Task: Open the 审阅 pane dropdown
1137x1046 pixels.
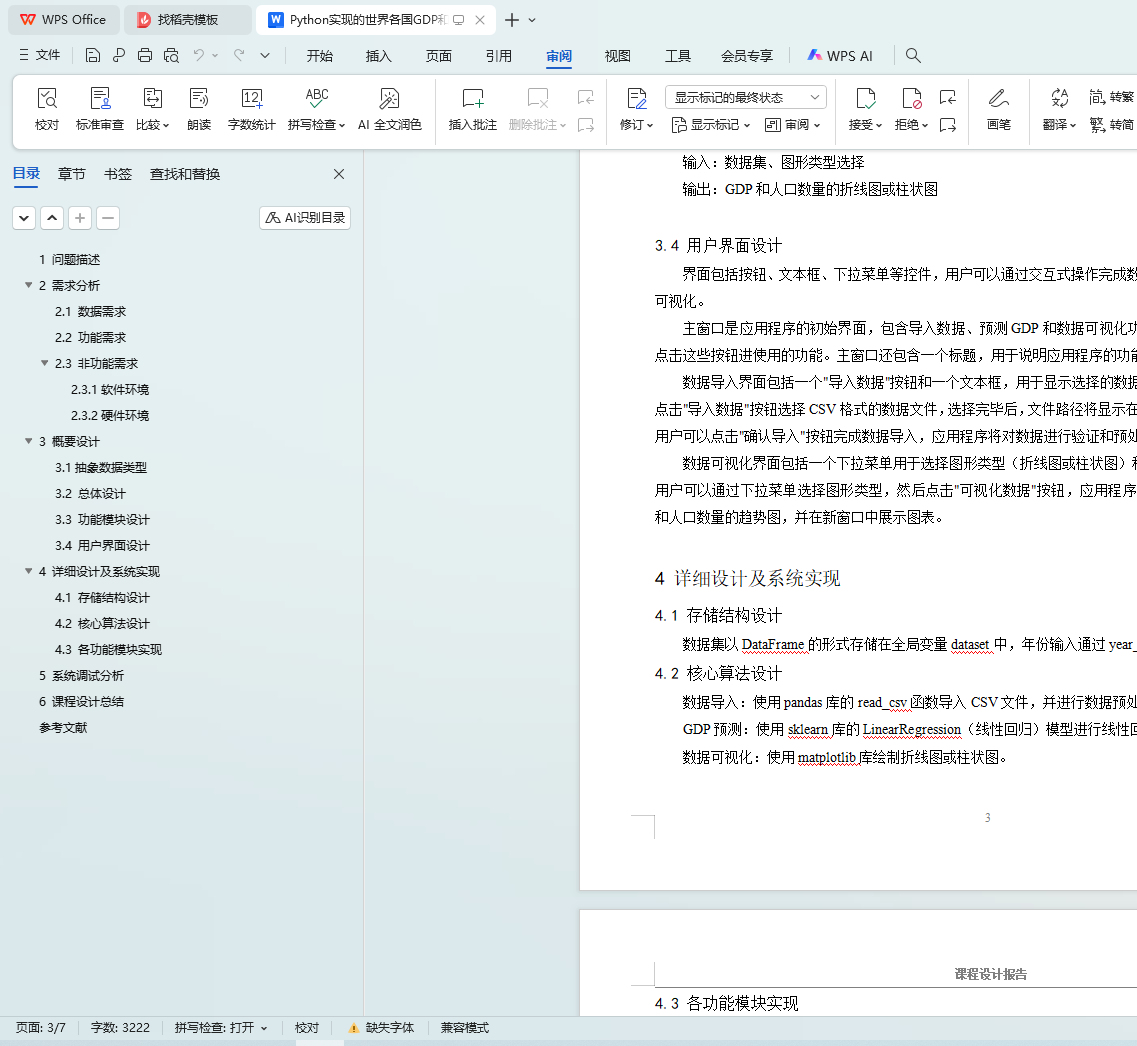Action: [x=793, y=125]
